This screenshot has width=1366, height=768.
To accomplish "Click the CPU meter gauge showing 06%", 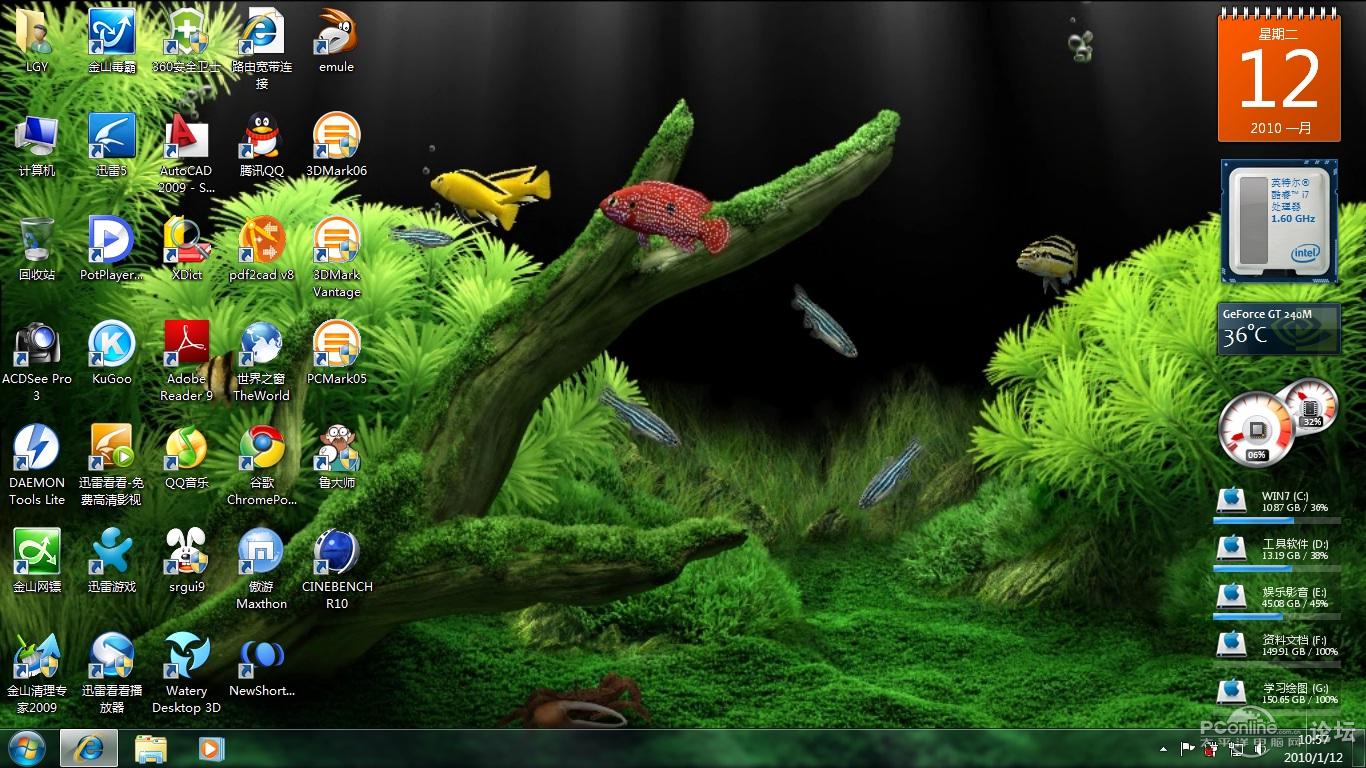I will click(1256, 430).
